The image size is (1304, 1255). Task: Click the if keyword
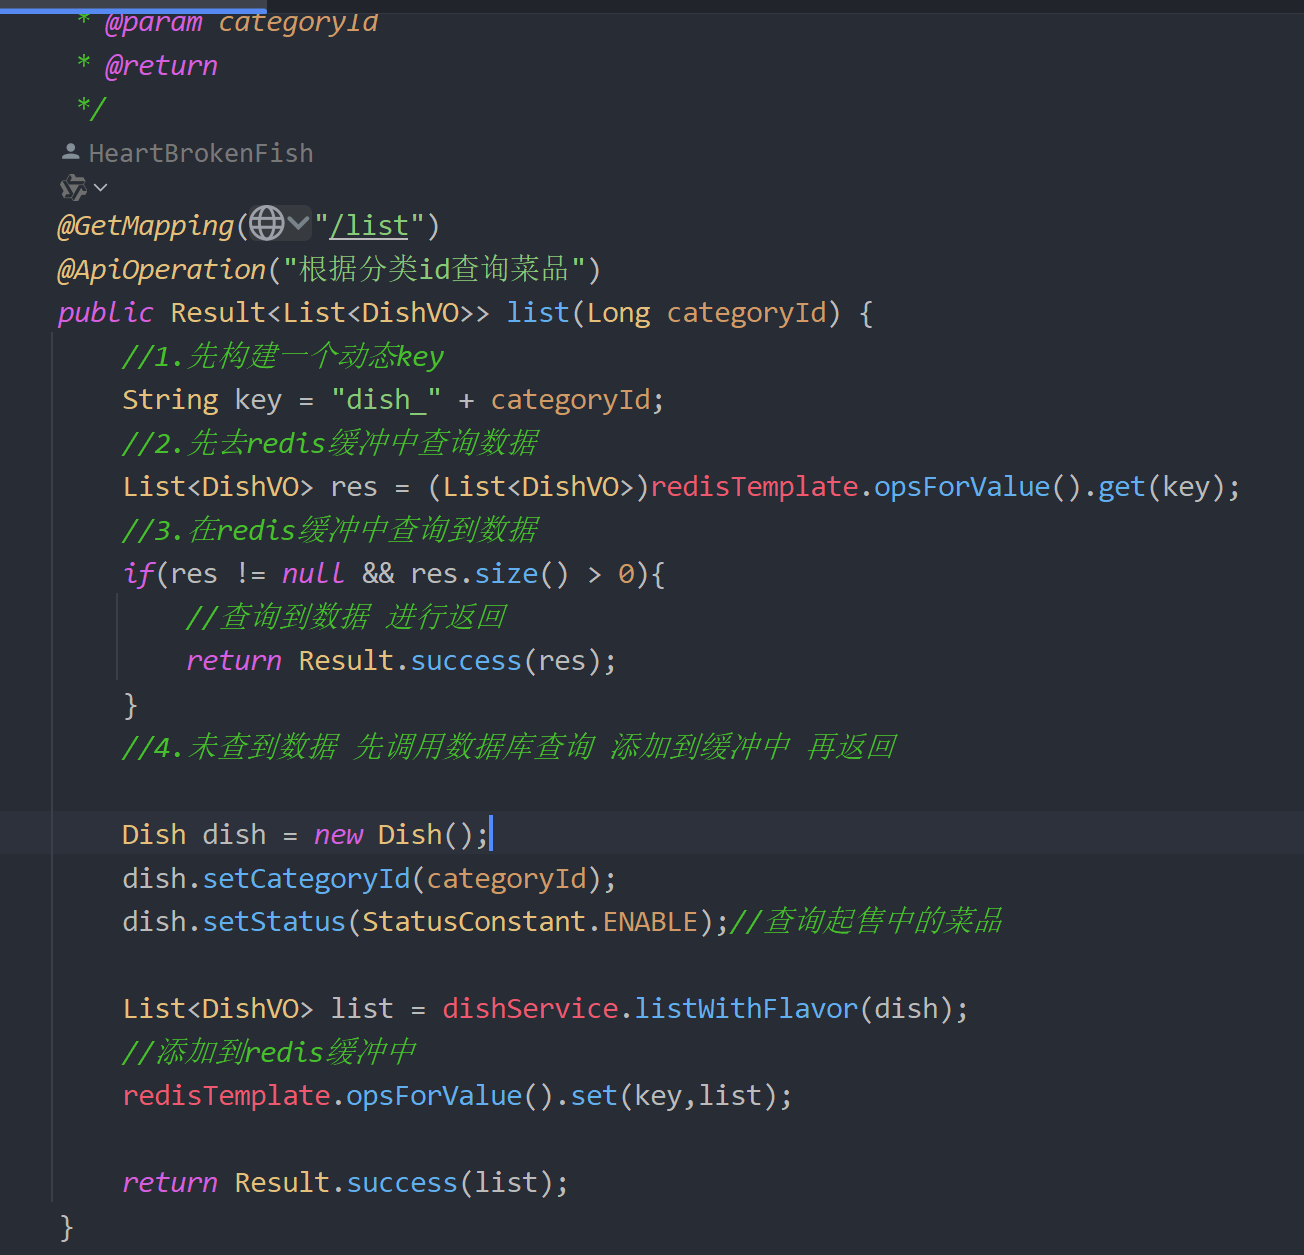[x=138, y=574]
